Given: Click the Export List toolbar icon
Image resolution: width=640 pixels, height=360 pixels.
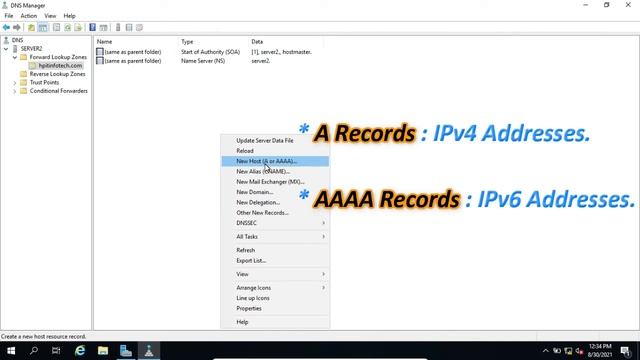Looking at the screenshot, I should click(78, 27).
